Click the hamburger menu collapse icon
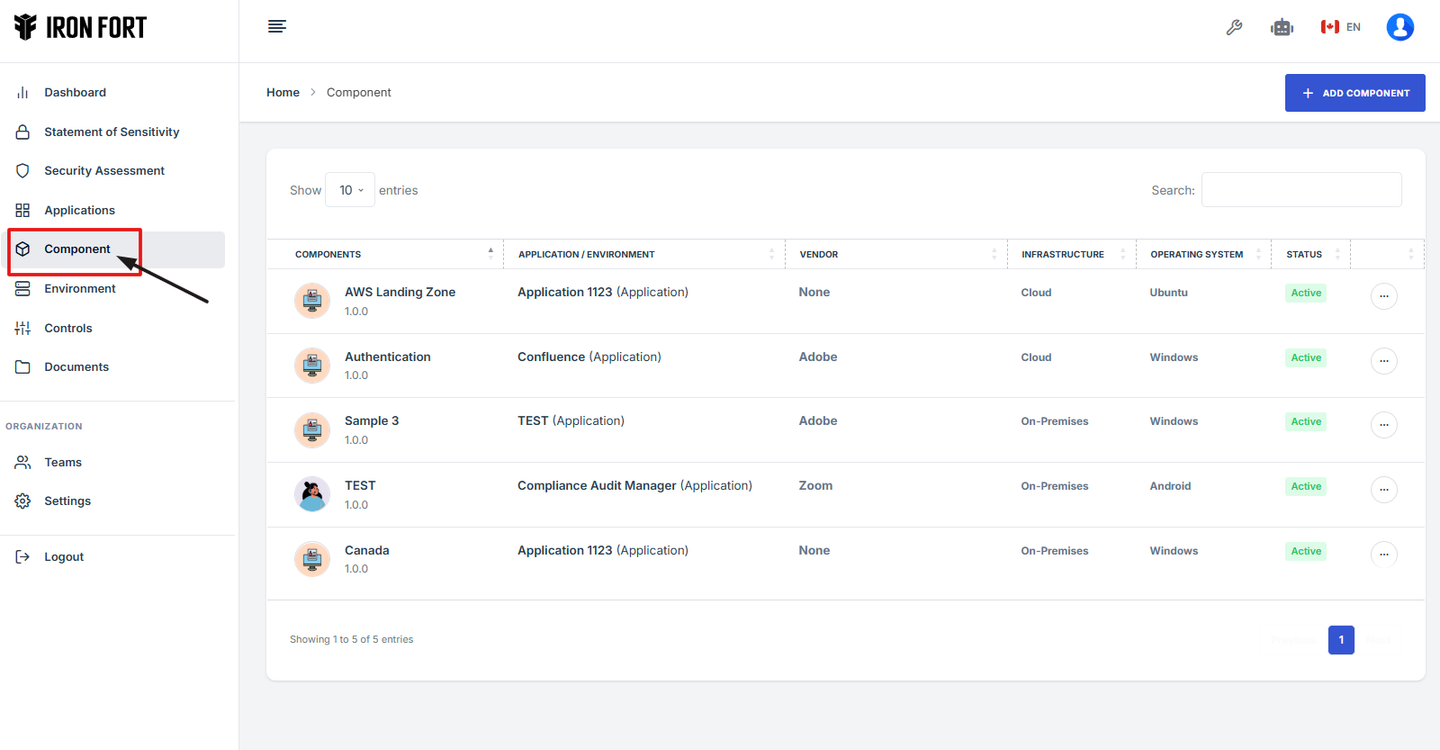 point(277,27)
